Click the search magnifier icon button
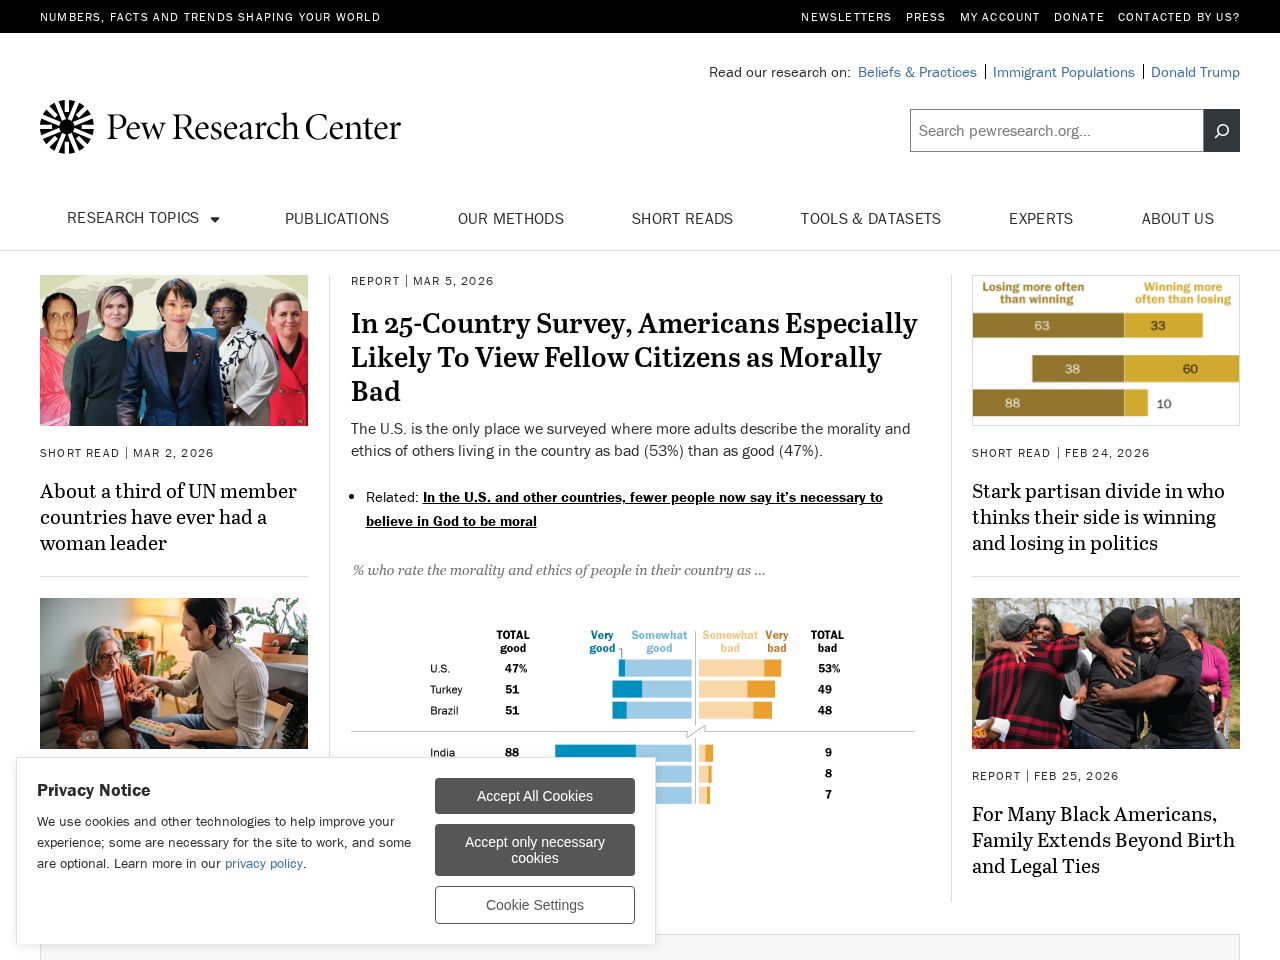The width and height of the screenshot is (1280, 960). pyautogui.click(x=1221, y=131)
